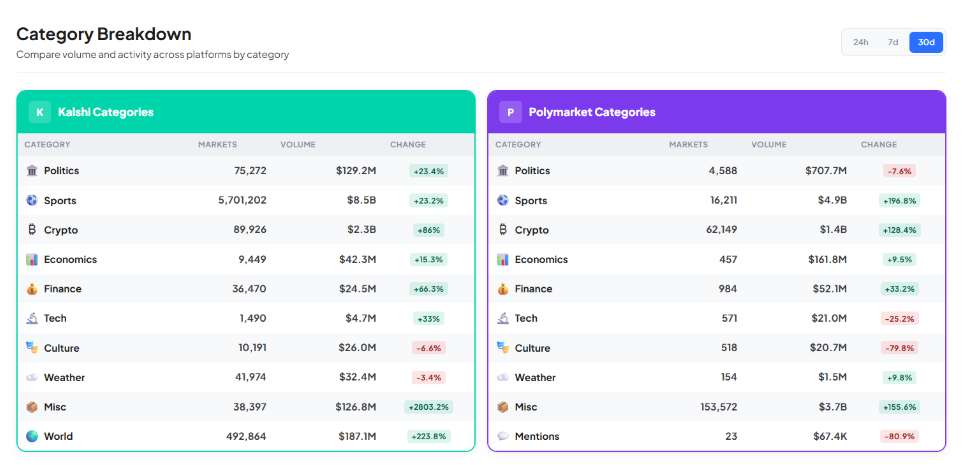Click the Polymarket P logo icon
The image size is (969, 465).
click(x=510, y=112)
